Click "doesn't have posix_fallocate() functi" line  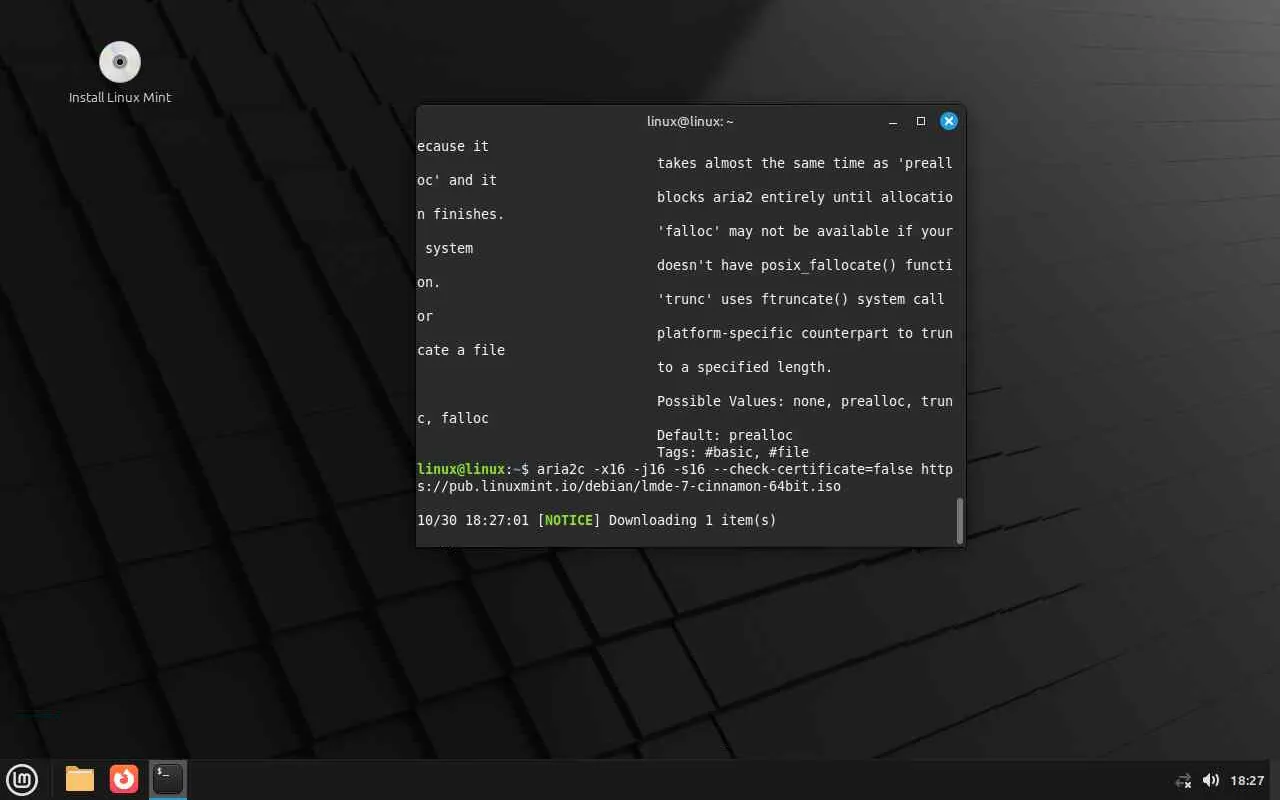tap(805, 265)
